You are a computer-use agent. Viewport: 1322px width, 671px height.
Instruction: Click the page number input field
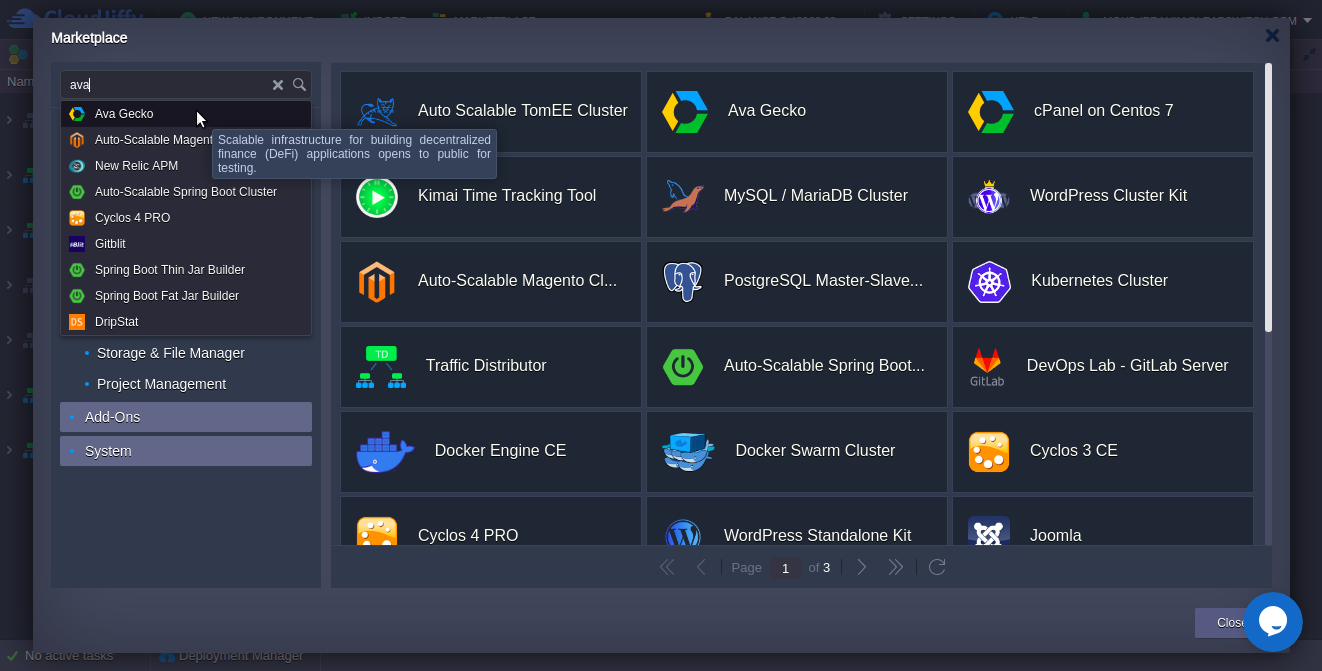click(x=785, y=568)
